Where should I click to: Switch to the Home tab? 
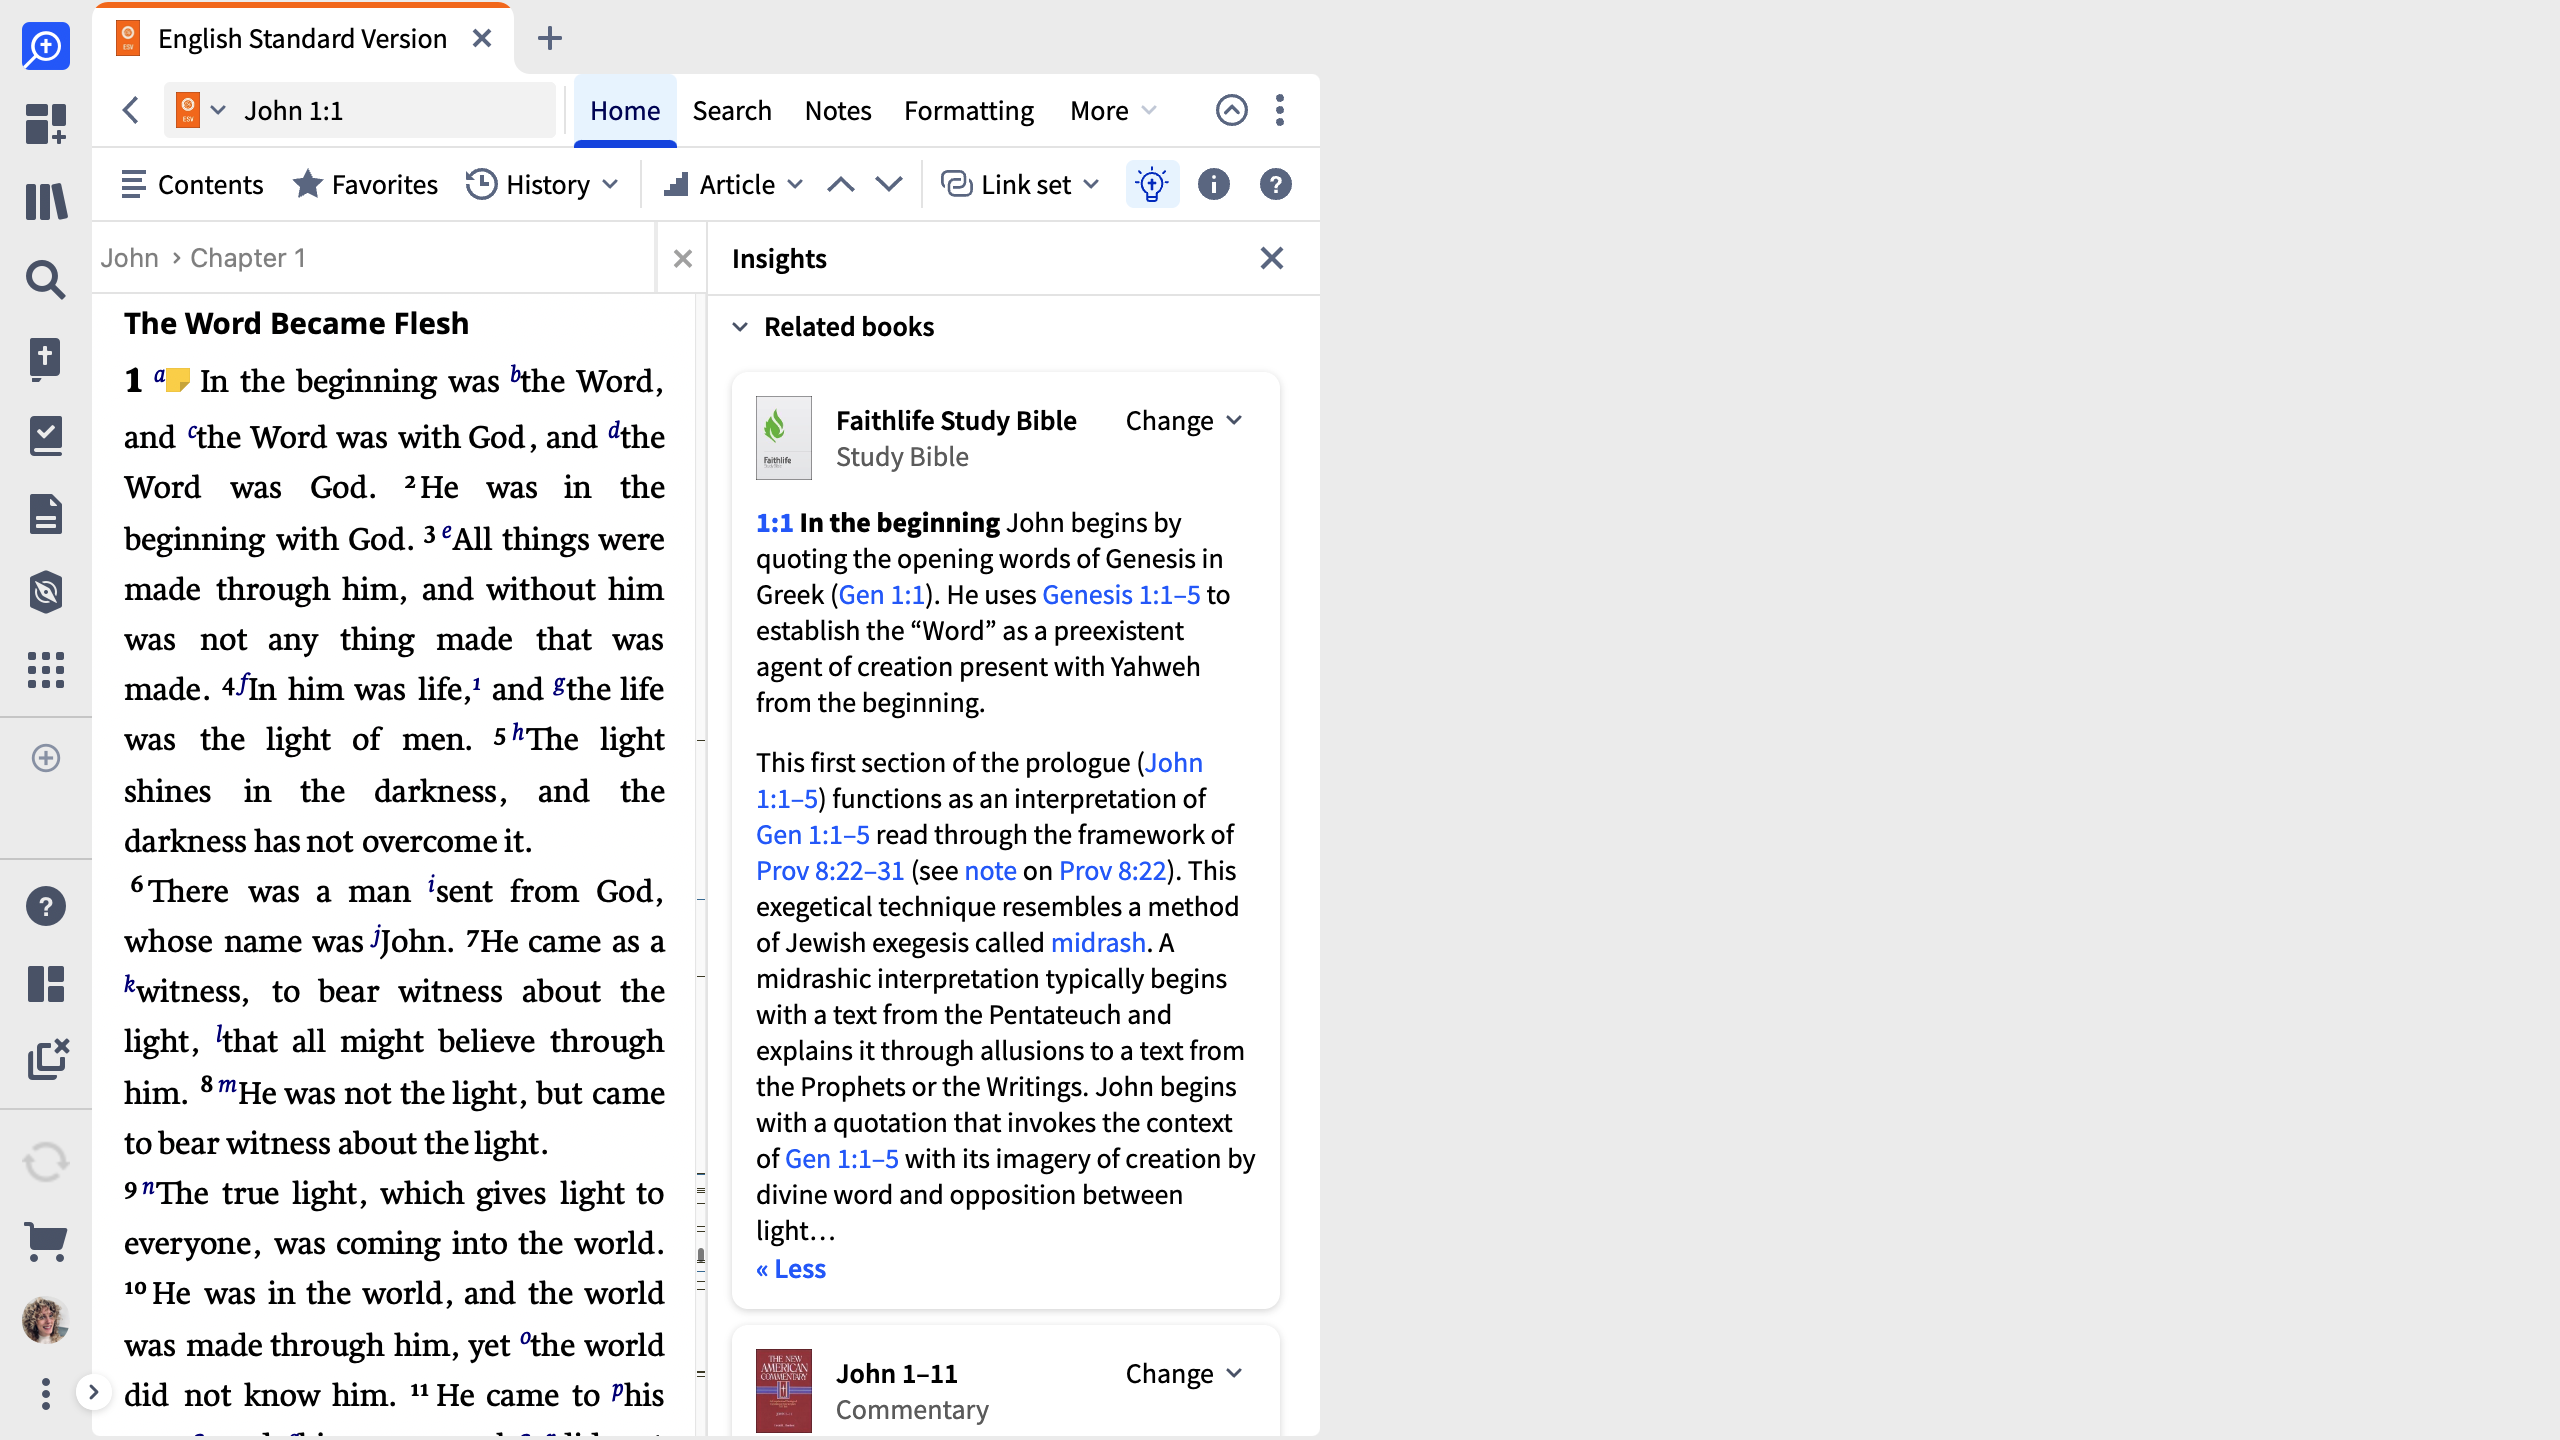pyautogui.click(x=625, y=110)
